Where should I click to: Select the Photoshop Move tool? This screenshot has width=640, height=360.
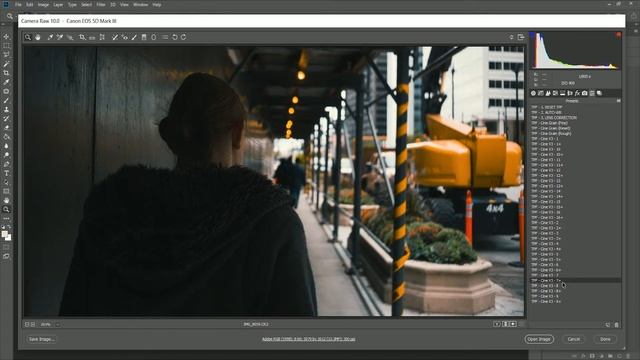point(6,36)
